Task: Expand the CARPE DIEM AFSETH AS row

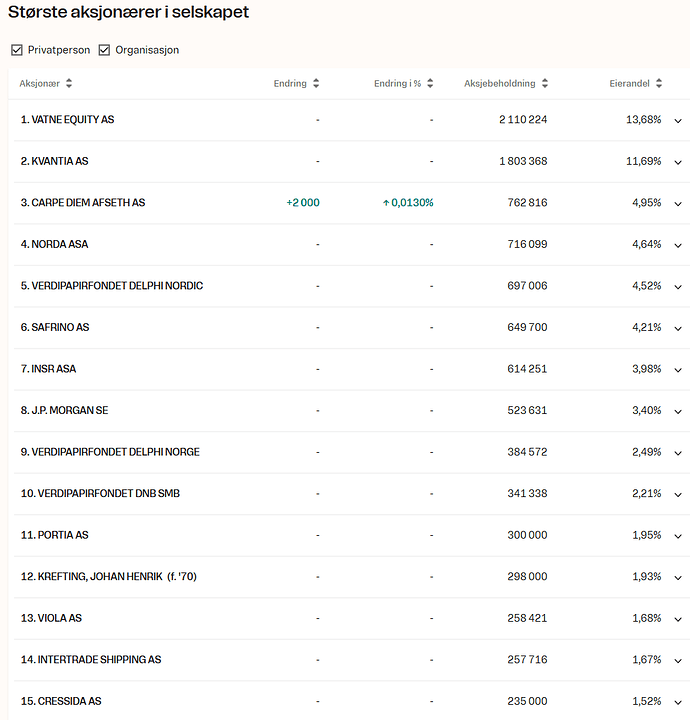Action: point(678,204)
